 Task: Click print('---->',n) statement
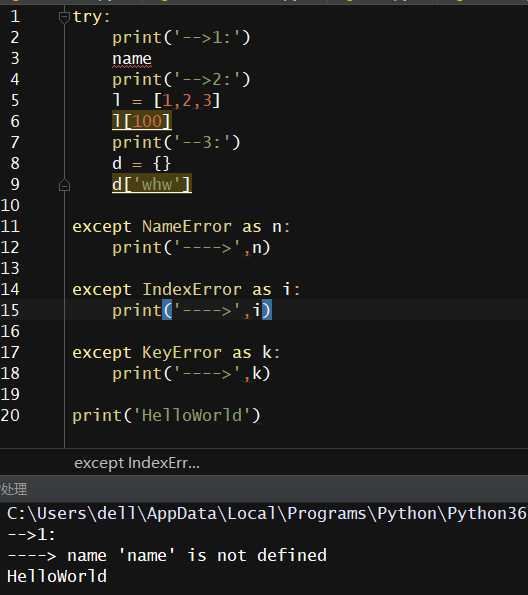point(191,248)
